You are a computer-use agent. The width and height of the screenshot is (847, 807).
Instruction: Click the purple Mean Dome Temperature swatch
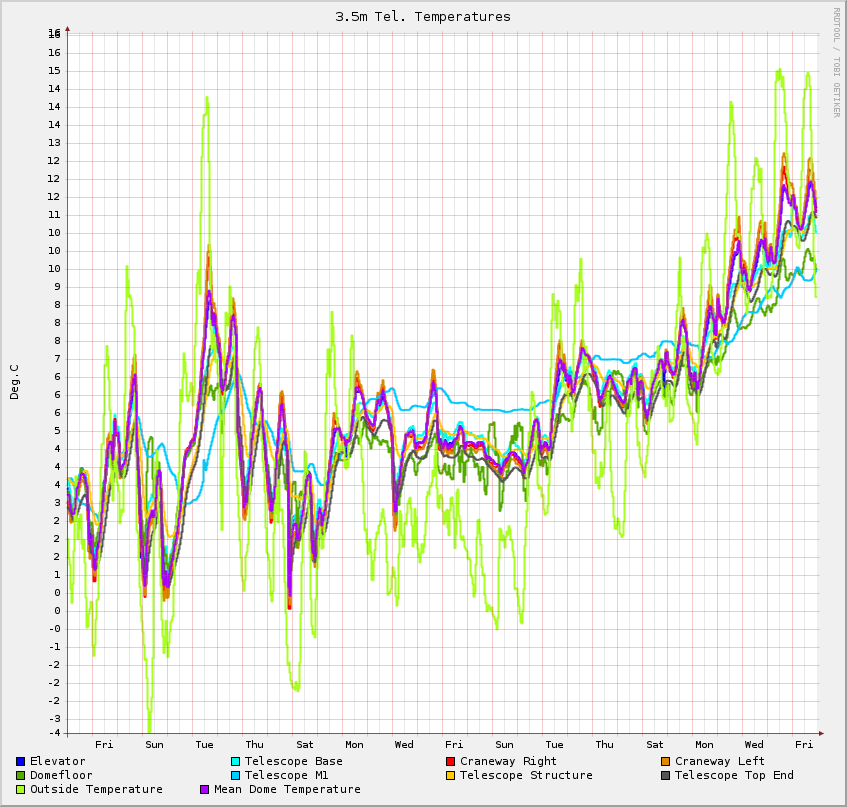(205, 790)
